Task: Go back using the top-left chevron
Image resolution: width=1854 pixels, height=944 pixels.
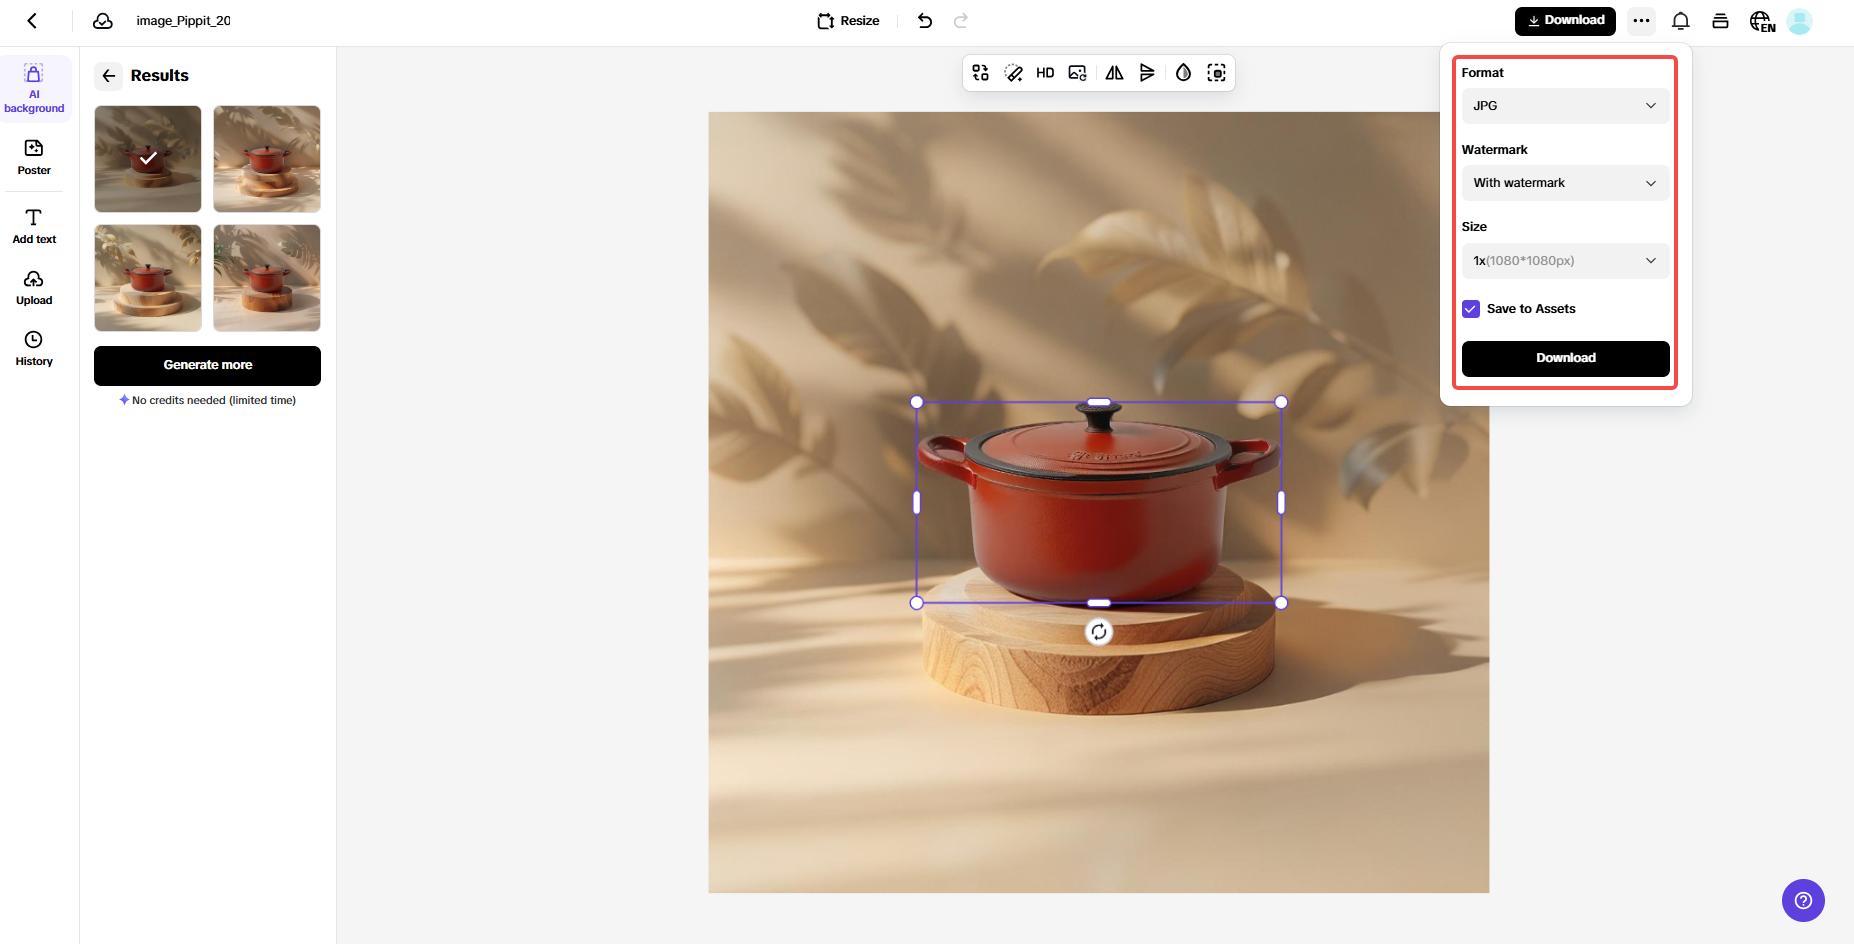Action: coord(32,21)
